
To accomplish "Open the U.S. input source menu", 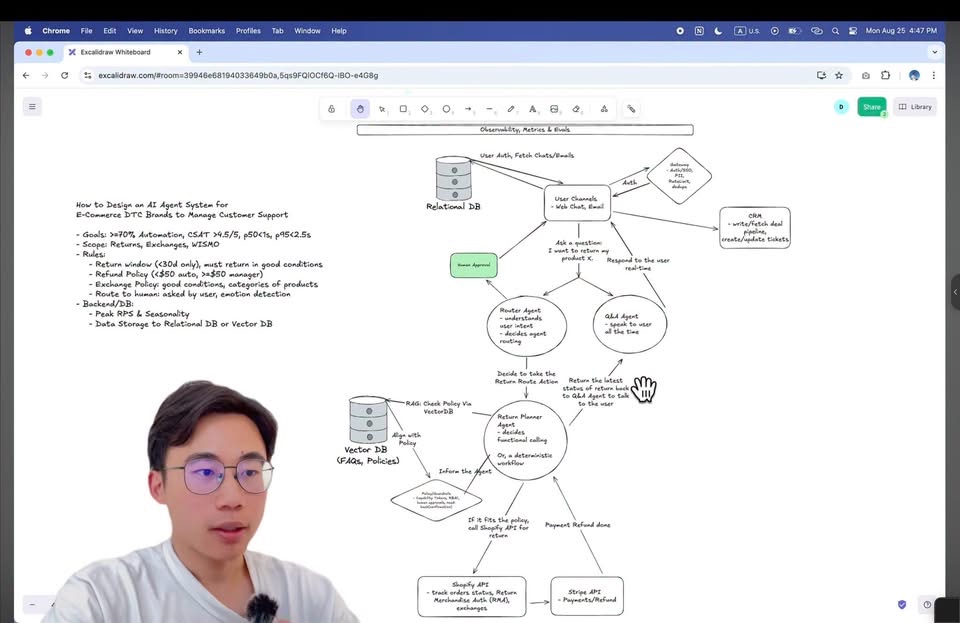I will click(747, 31).
